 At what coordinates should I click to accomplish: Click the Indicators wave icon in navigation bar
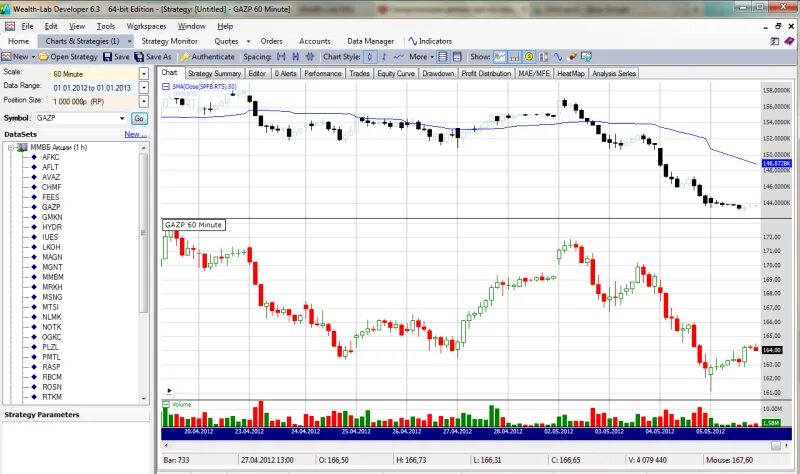(x=412, y=41)
